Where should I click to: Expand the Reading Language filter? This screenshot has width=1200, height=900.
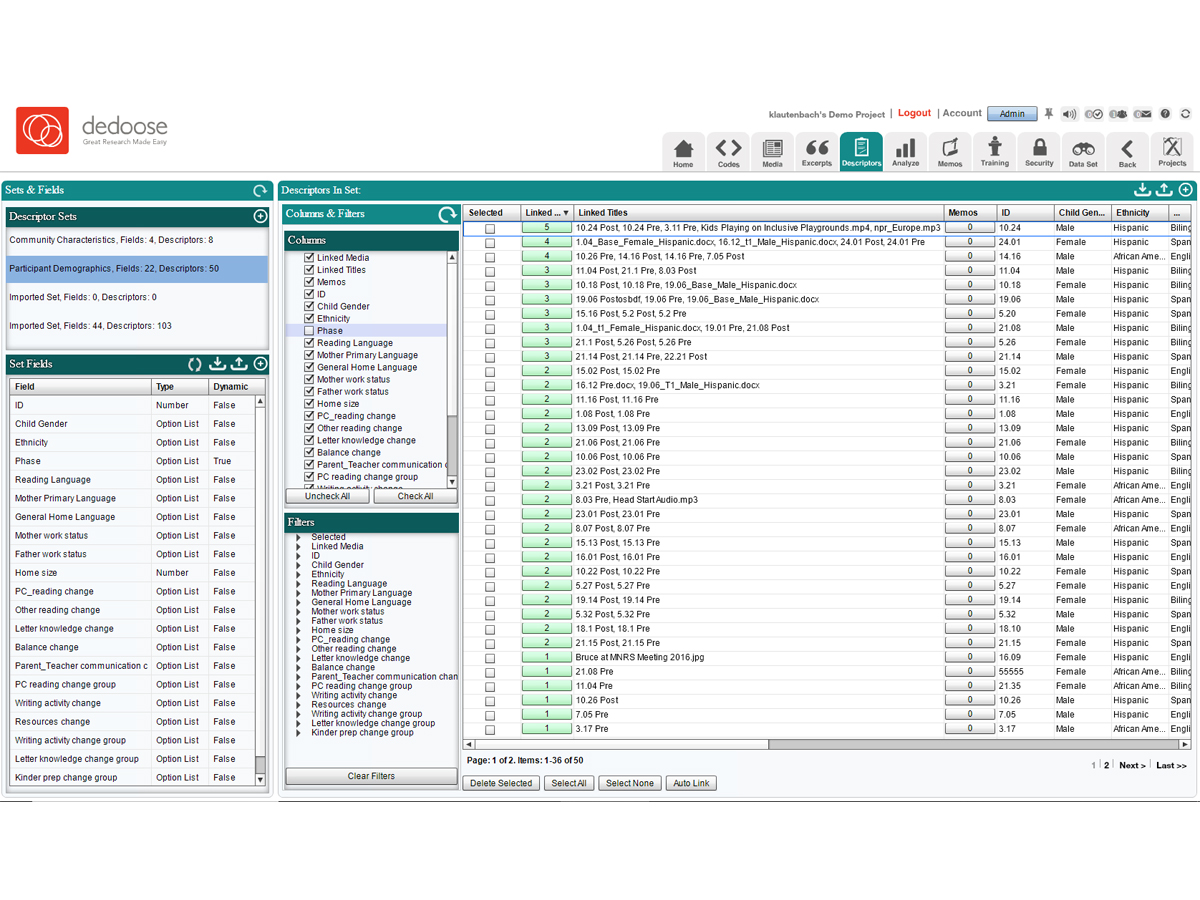[x=298, y=584]
